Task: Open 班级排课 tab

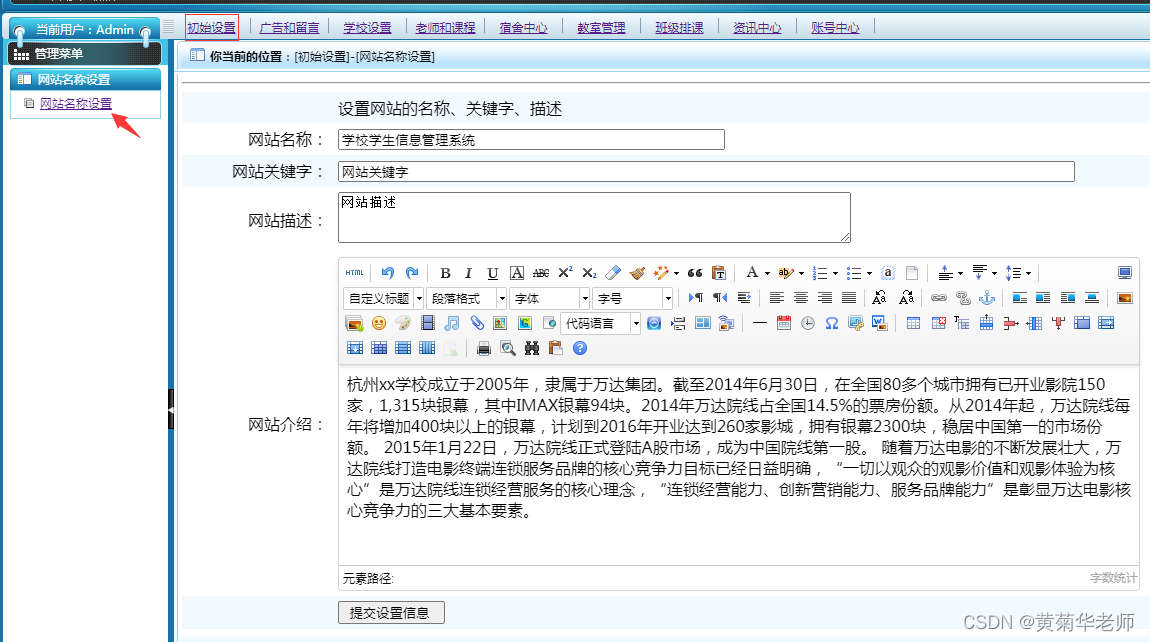Action: click(x=679, y=28)
